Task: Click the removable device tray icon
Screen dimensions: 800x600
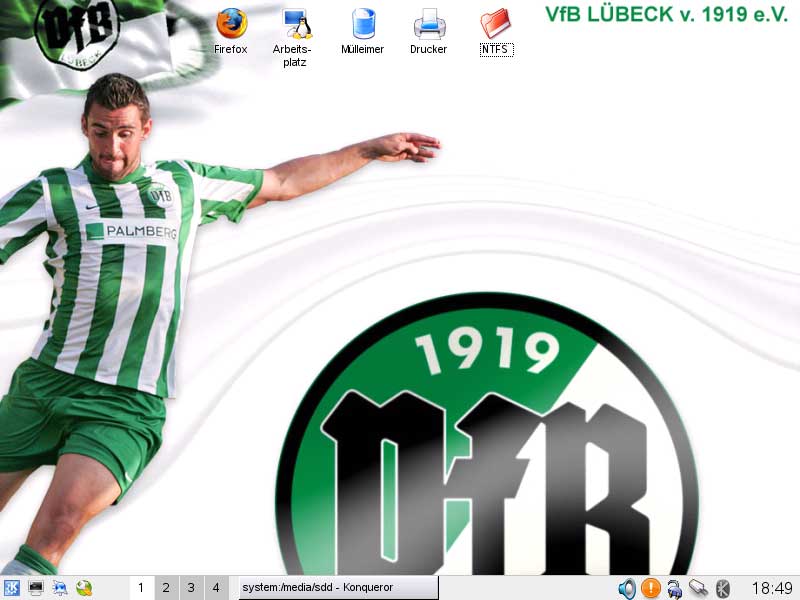Action: click(698, 588)
